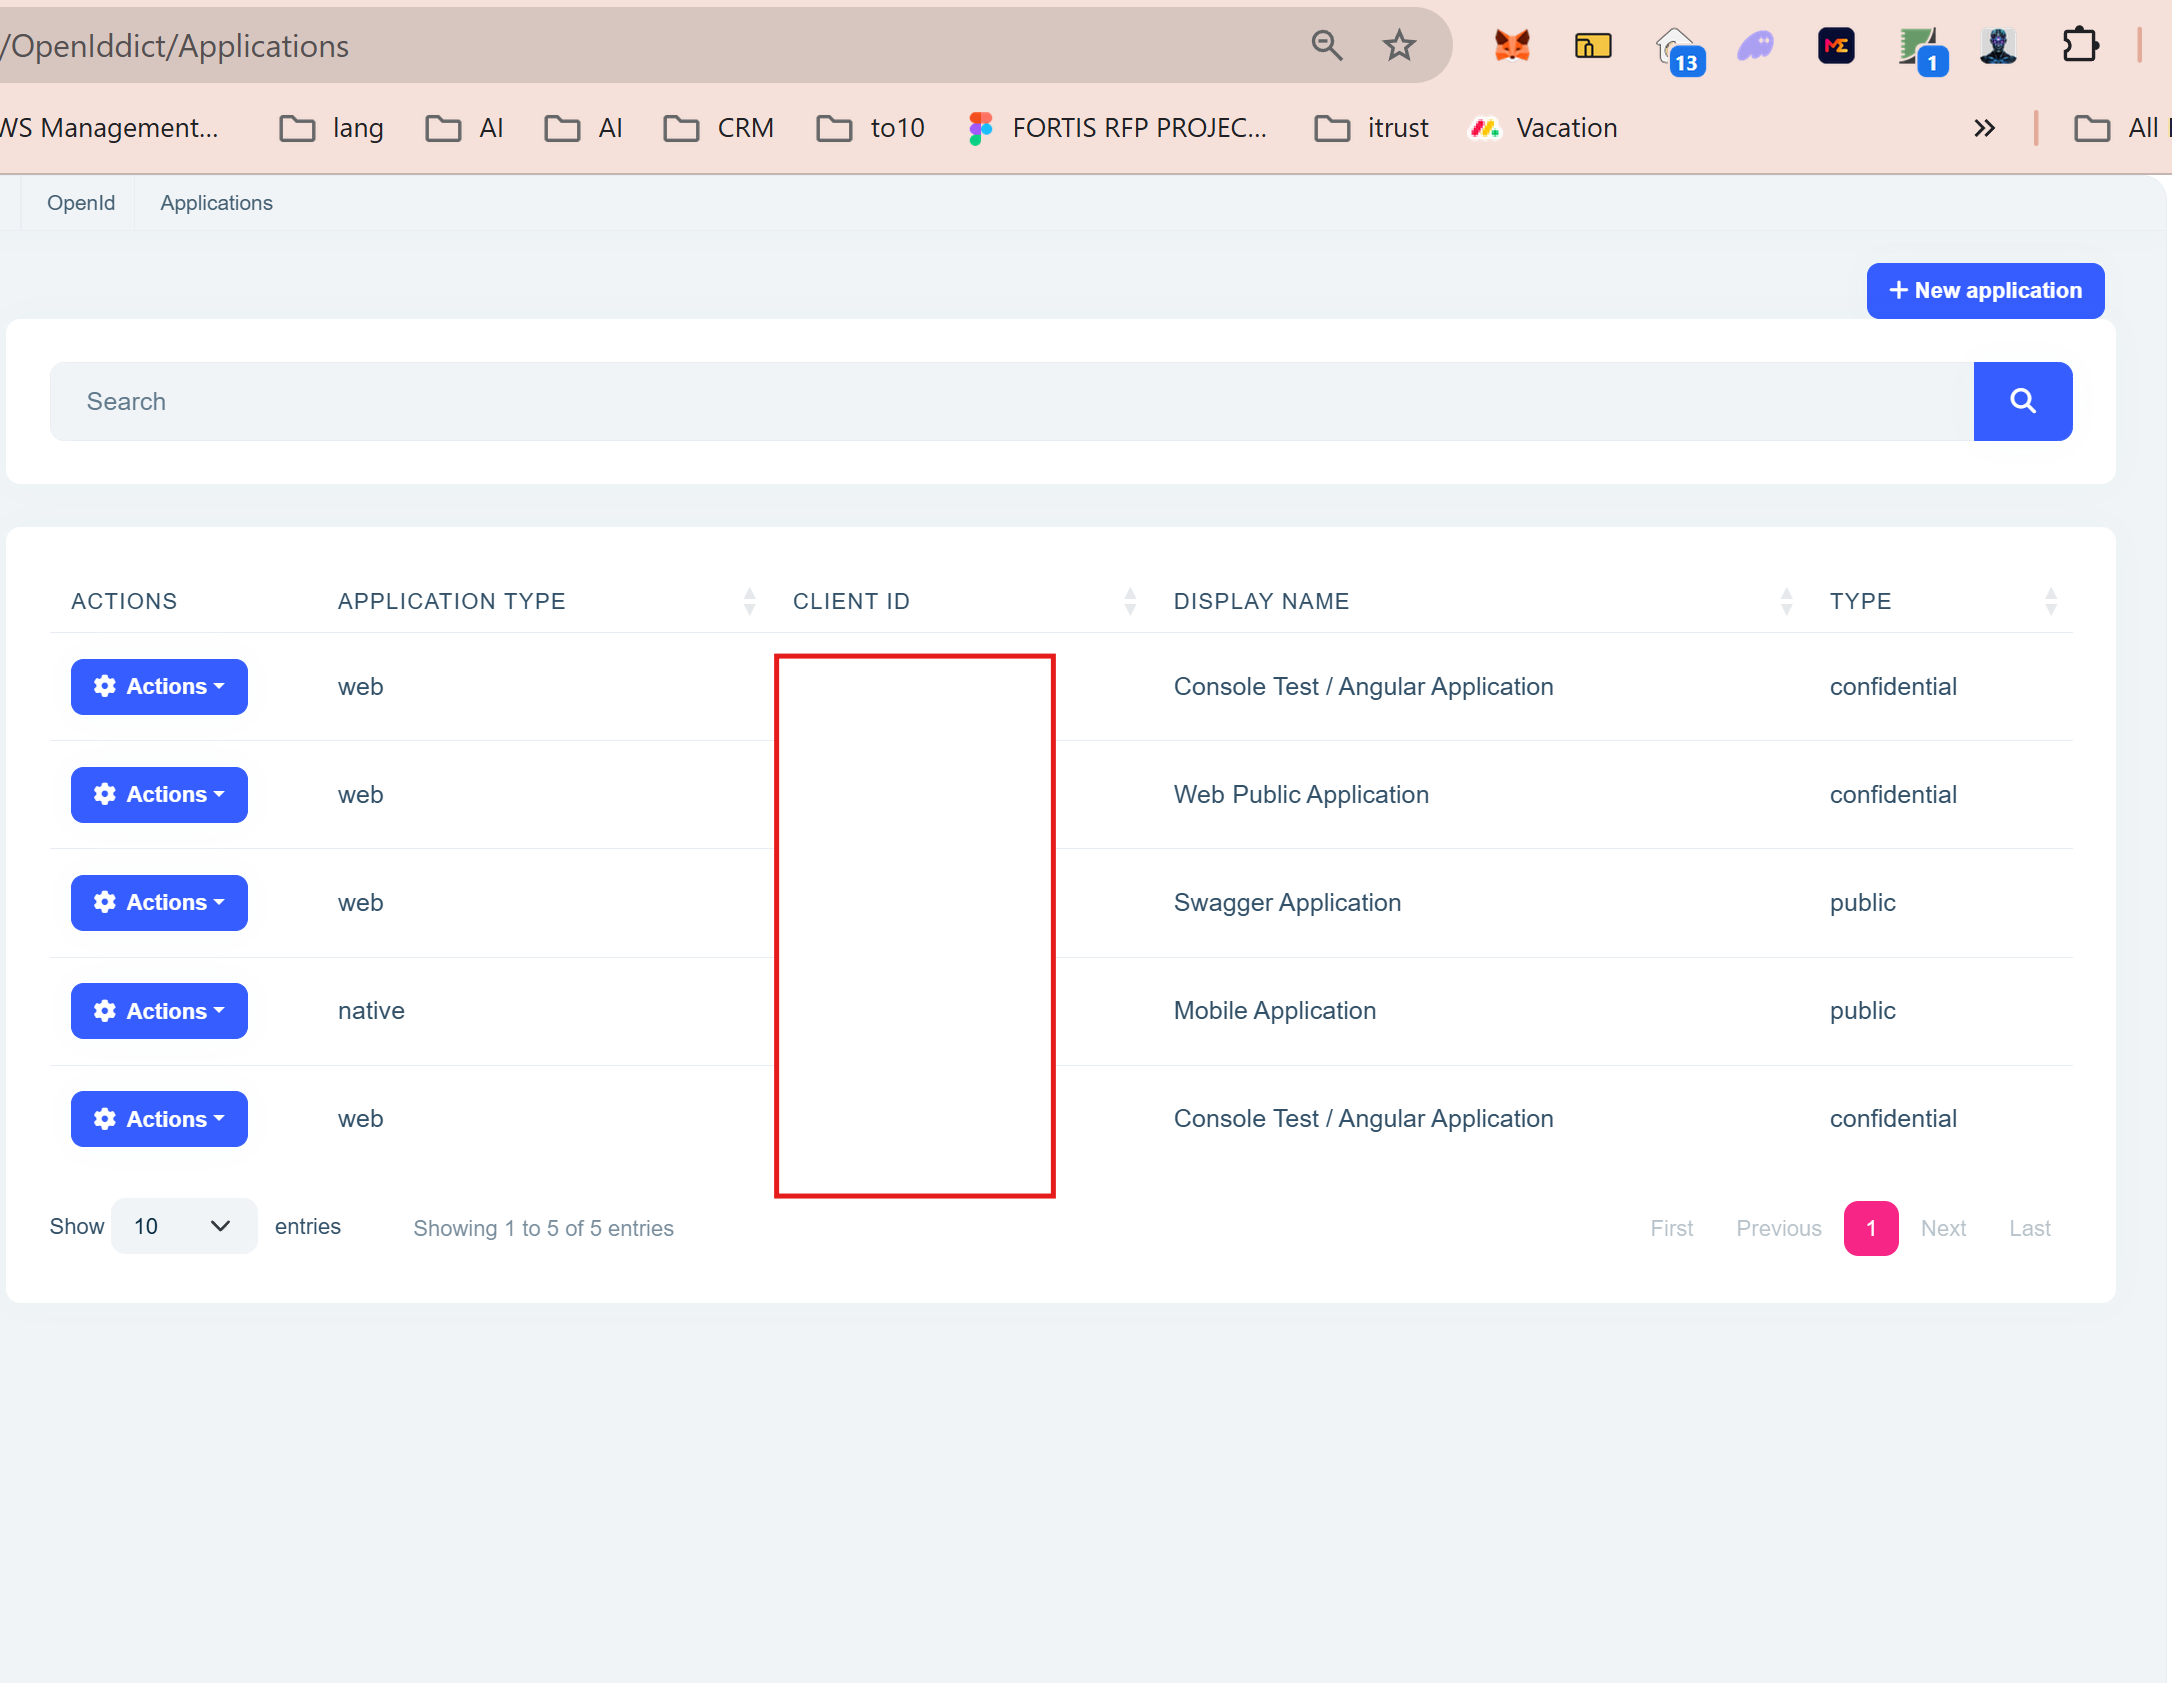
Task: Go to pagination page 1
Action: pos(1870,1228)
